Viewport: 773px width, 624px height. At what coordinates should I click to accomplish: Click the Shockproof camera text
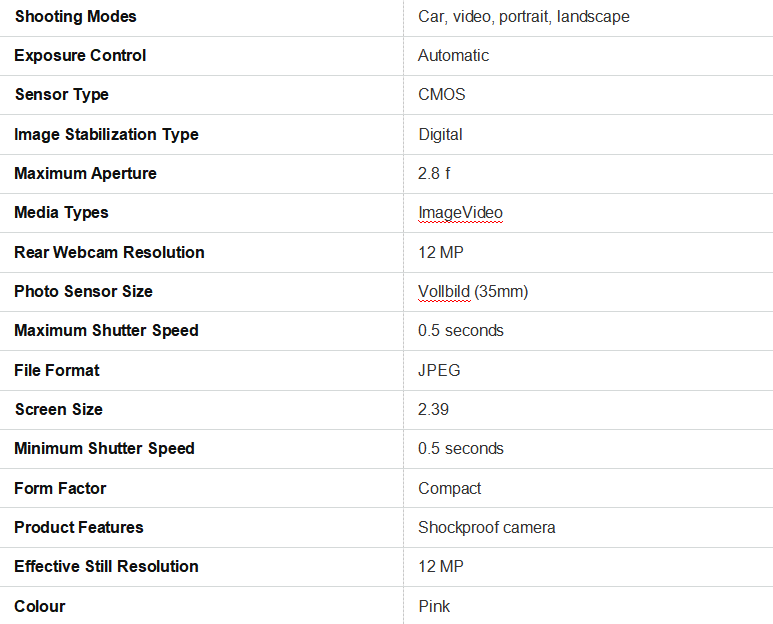coord(486,527)
